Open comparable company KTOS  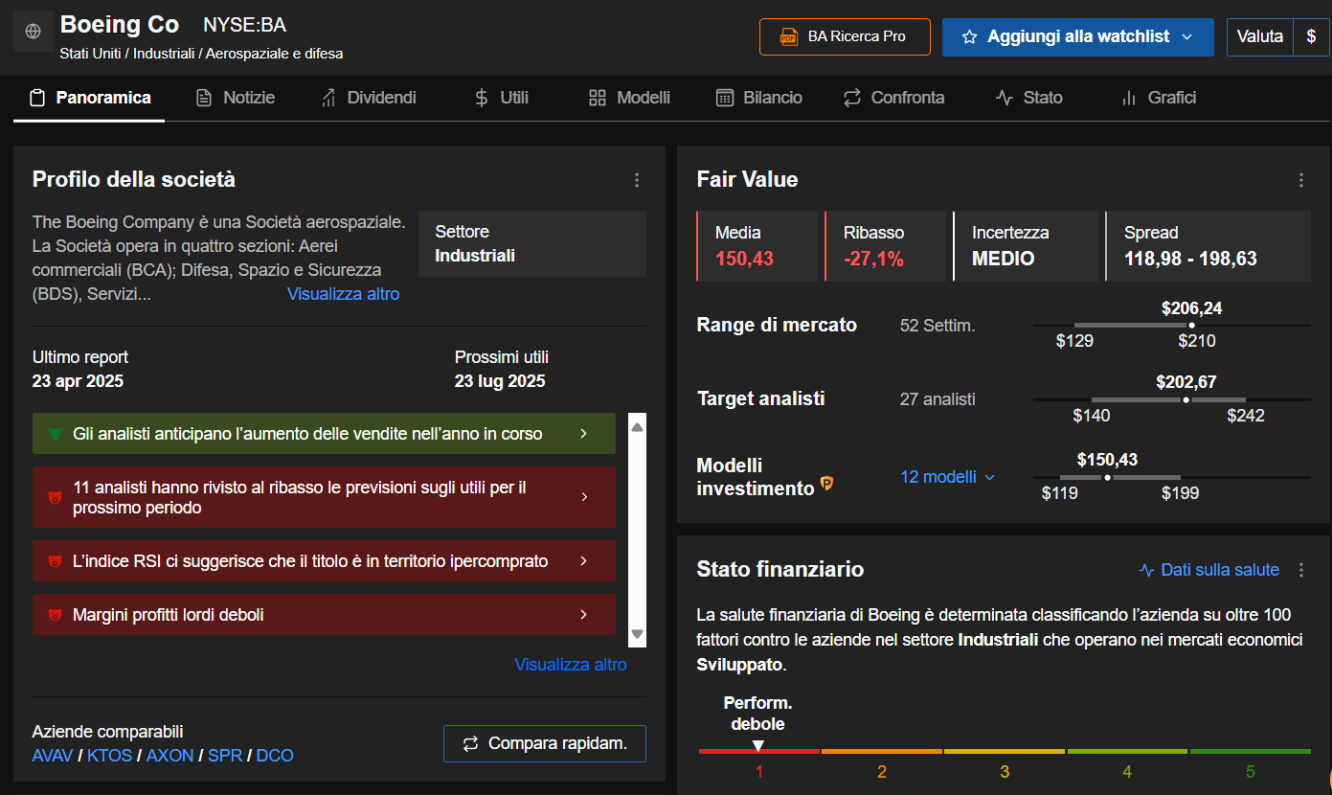[109, 756]
